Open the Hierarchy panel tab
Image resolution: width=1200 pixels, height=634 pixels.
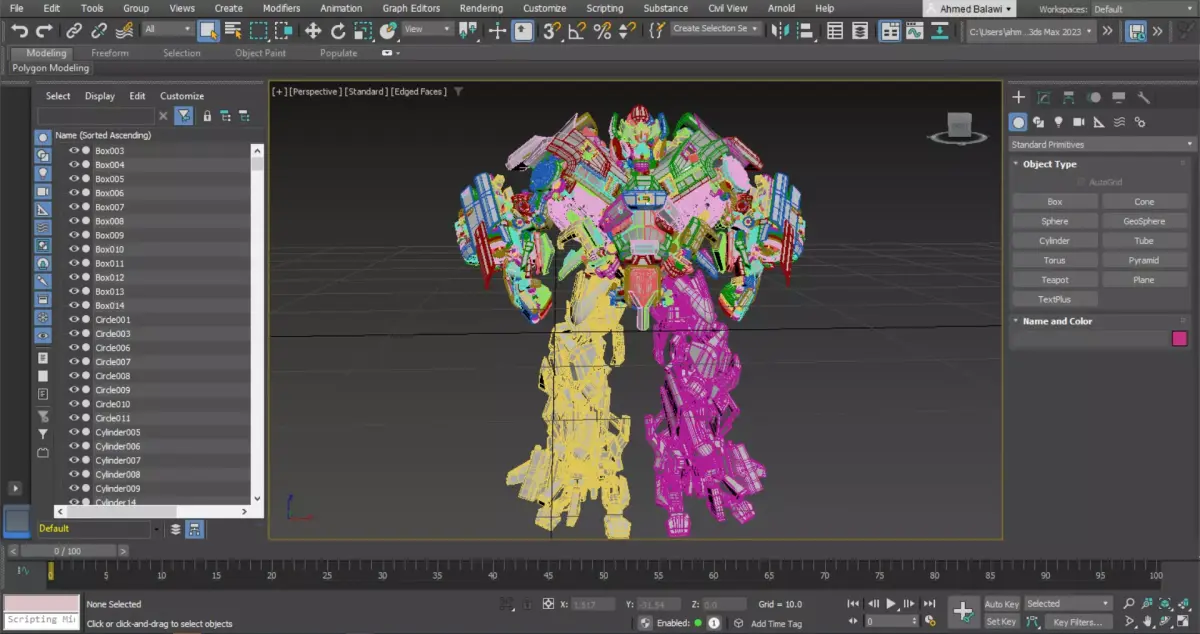click(1069, 97)
